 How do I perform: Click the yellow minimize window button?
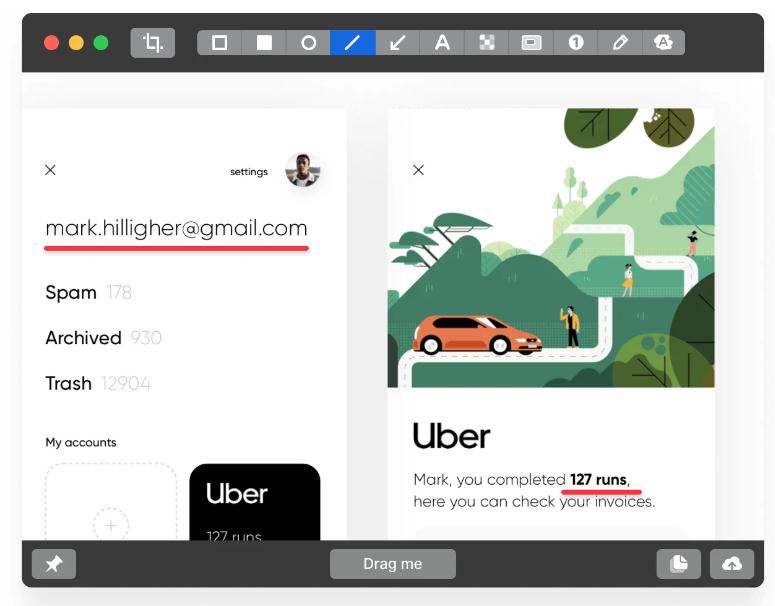click(x=76, y=43)
